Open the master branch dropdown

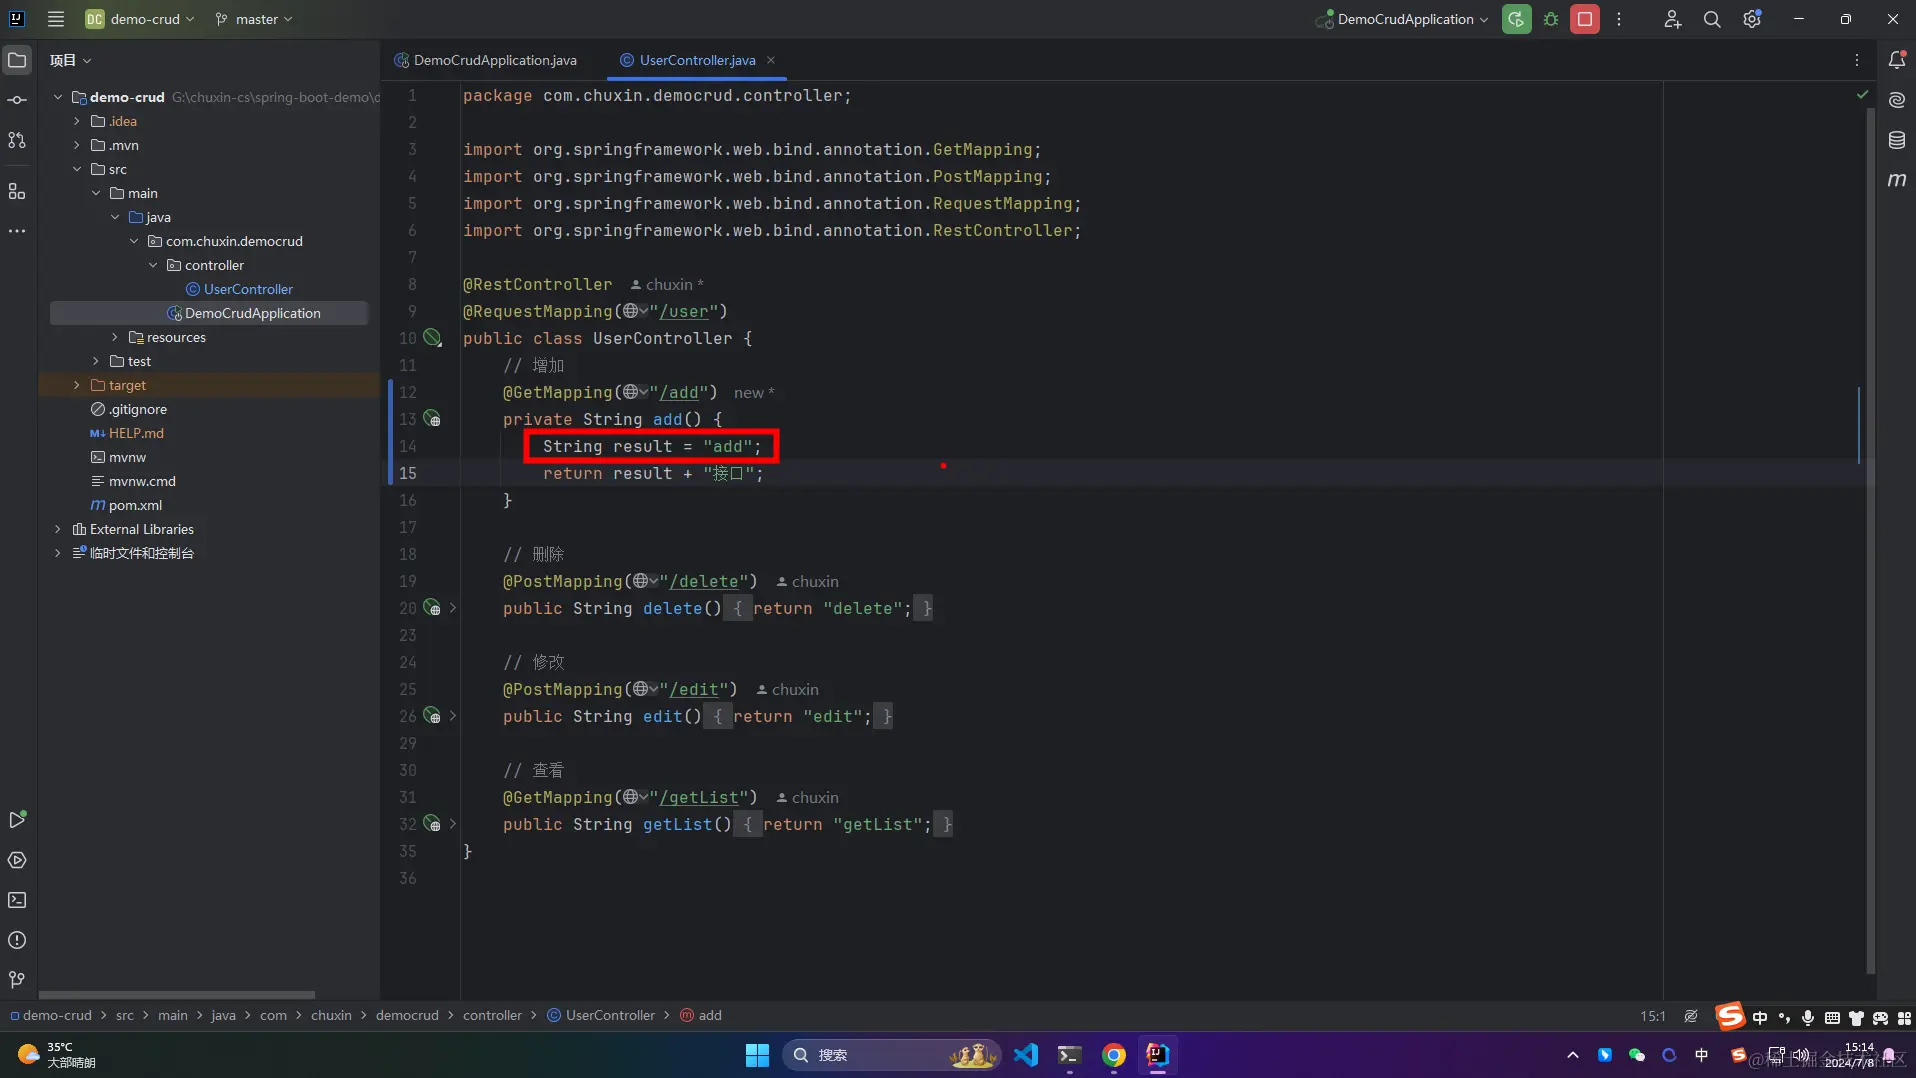click(255, 19)
